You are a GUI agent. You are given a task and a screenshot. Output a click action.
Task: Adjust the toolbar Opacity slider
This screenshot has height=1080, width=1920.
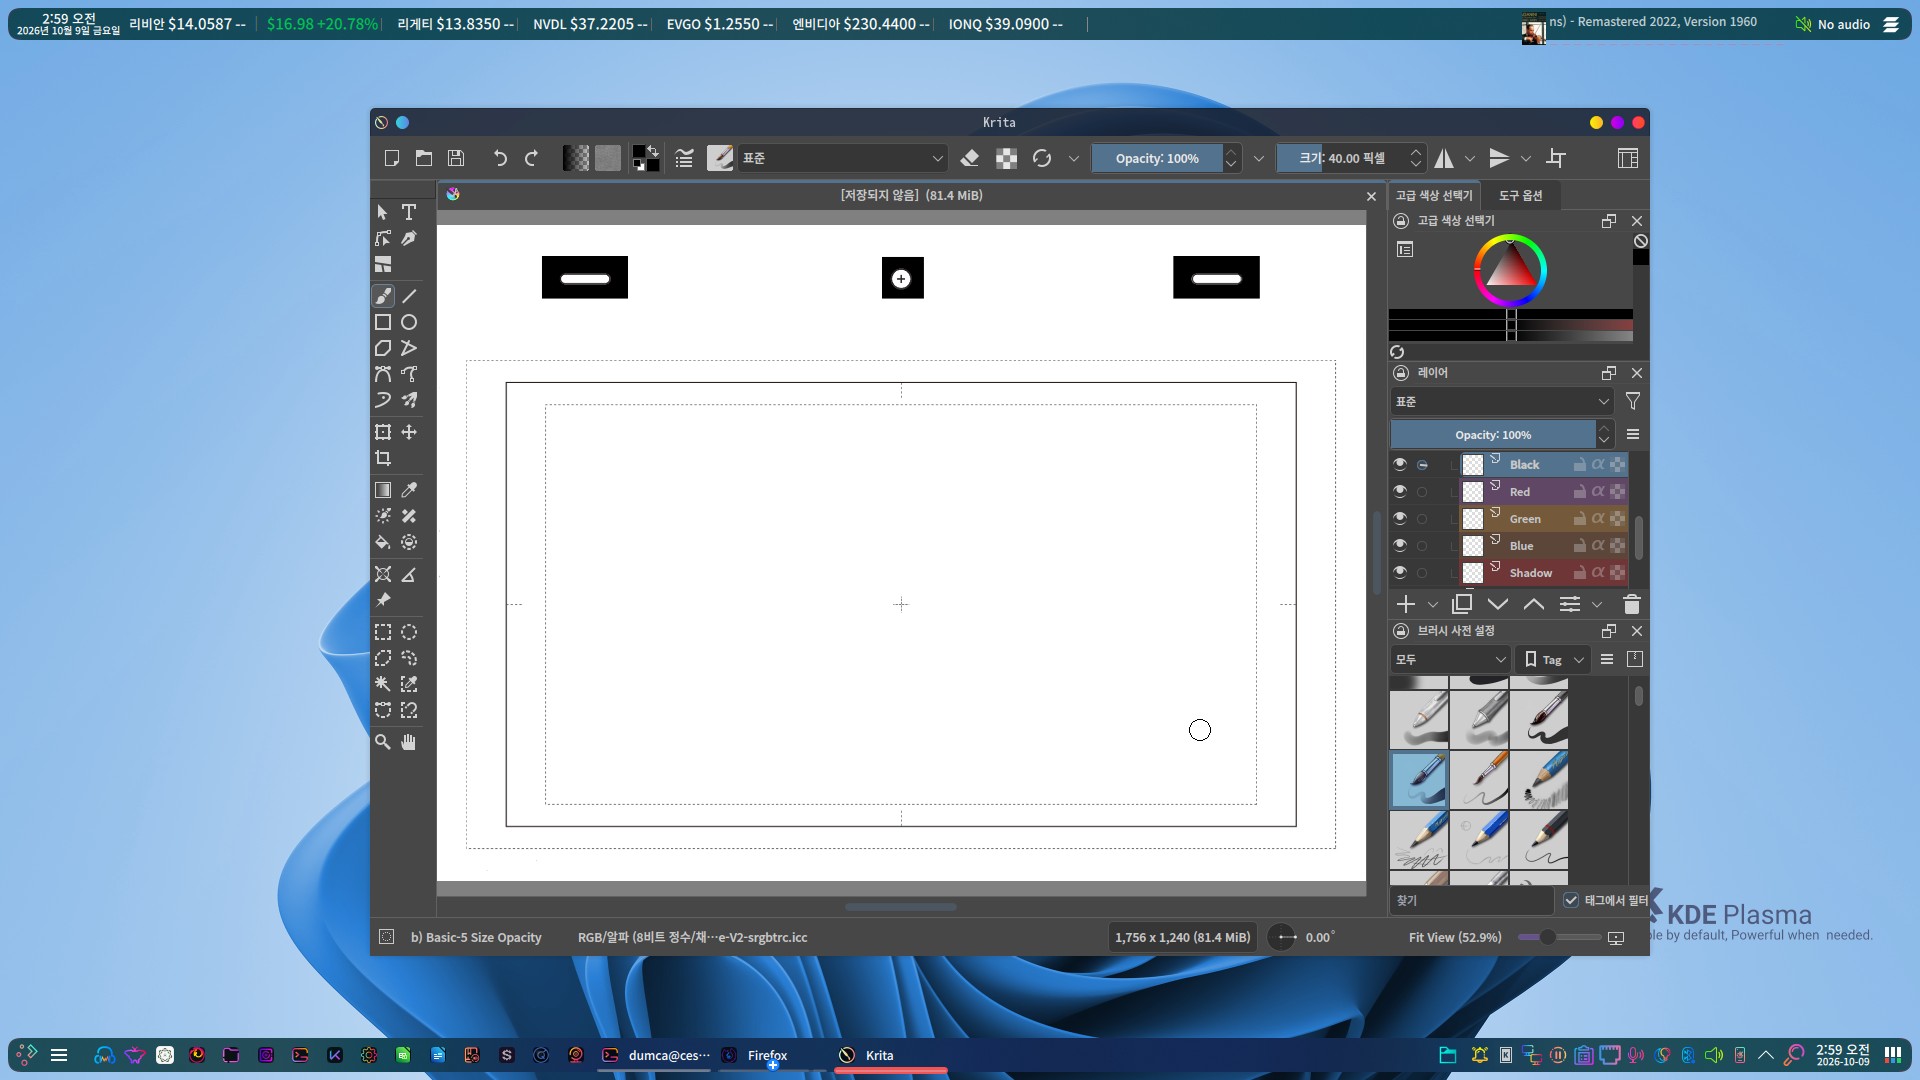[x=1157, y=158]
